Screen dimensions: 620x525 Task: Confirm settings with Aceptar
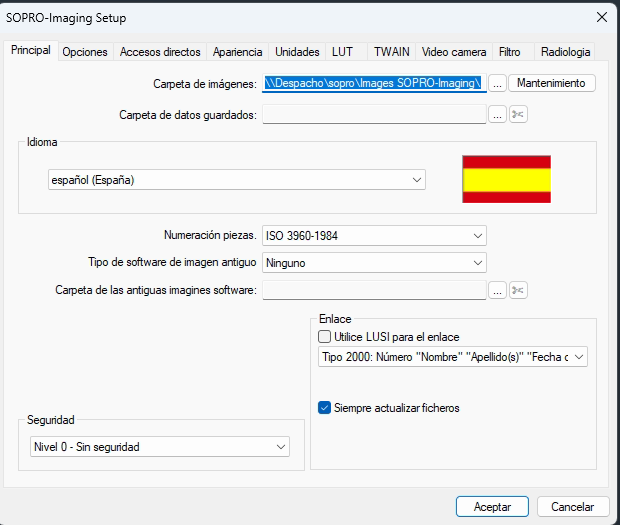point(492,506)
